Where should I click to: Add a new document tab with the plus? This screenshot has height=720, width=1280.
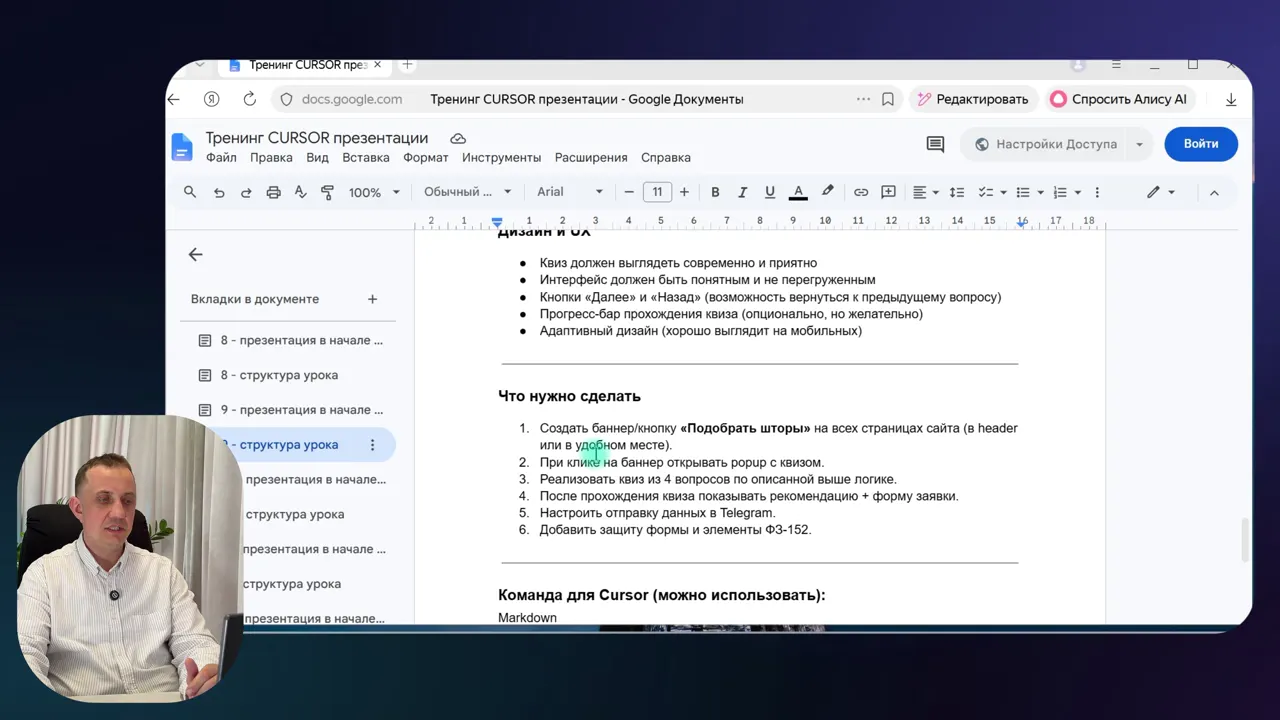click(372, 299)
